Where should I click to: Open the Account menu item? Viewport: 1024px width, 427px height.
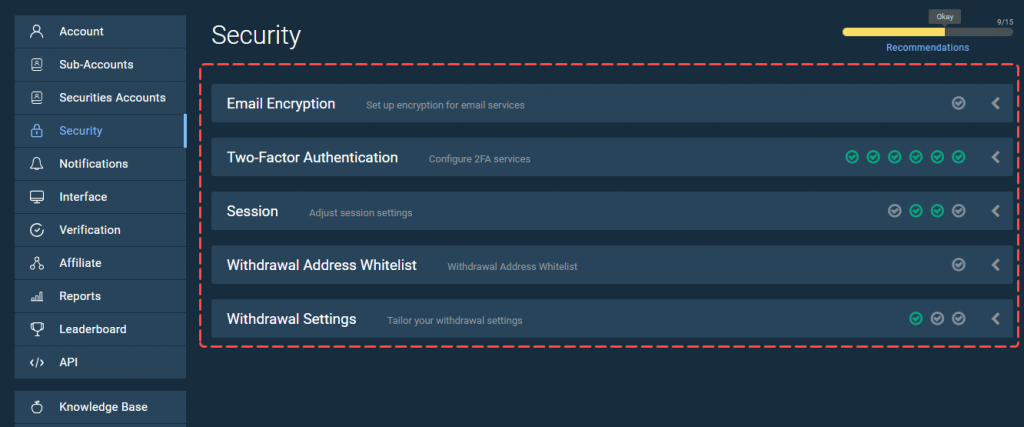click(100, 31)
